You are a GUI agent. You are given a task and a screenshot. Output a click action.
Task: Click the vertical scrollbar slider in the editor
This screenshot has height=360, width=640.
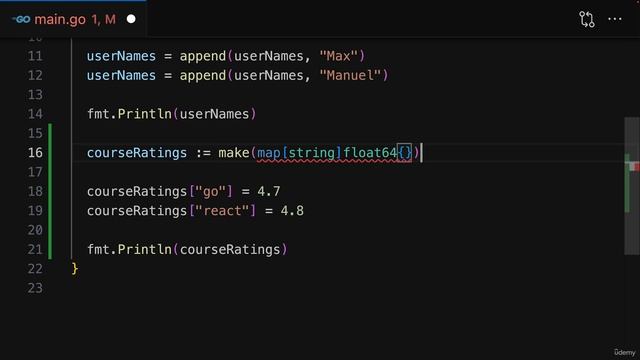click(x=632, y=186)
